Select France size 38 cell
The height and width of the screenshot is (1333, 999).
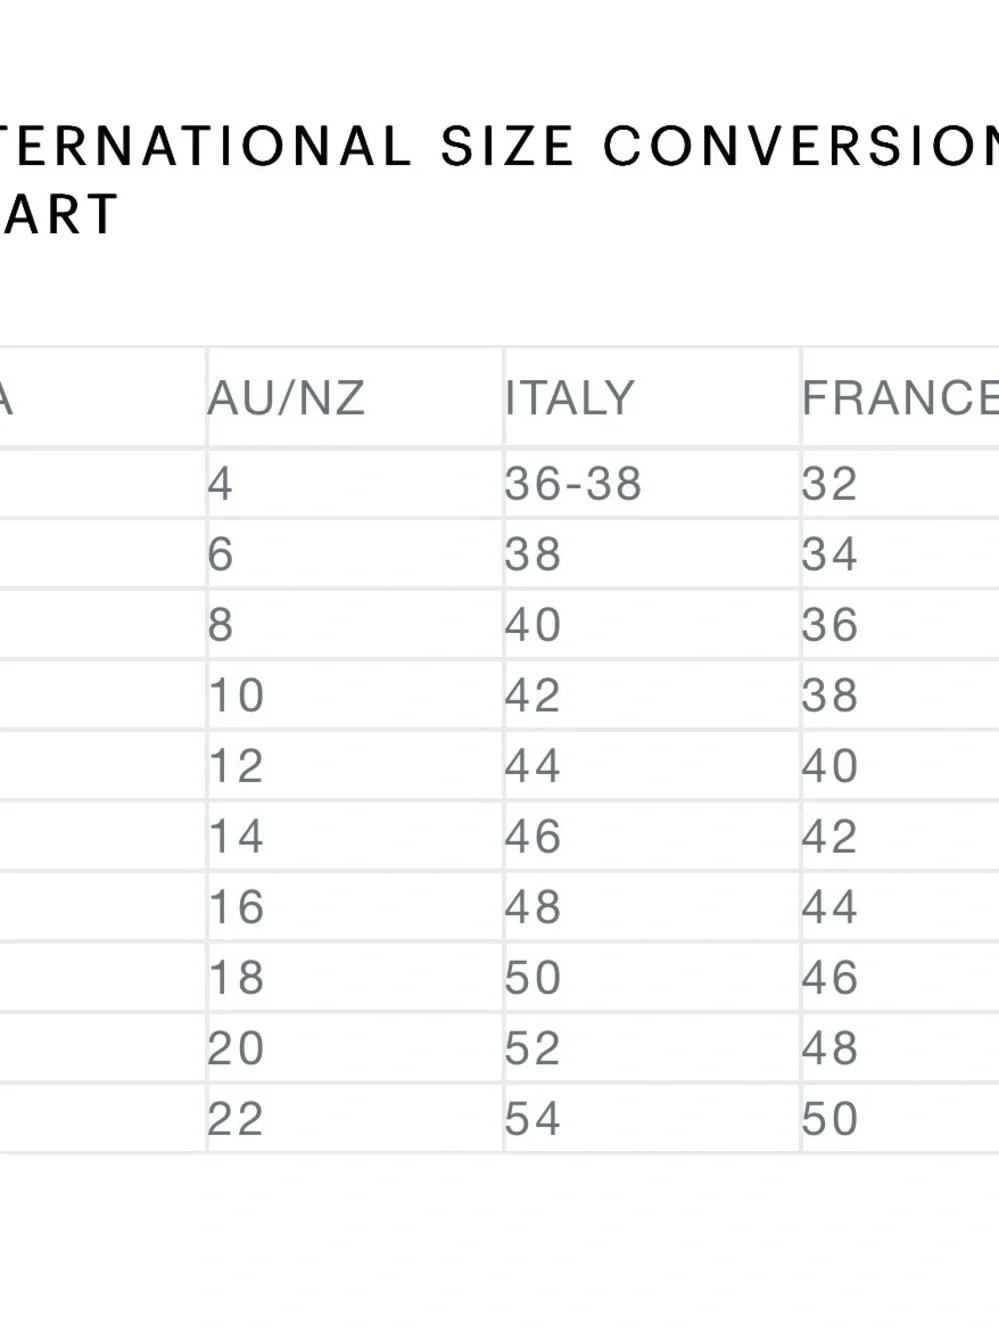point(900,695)
